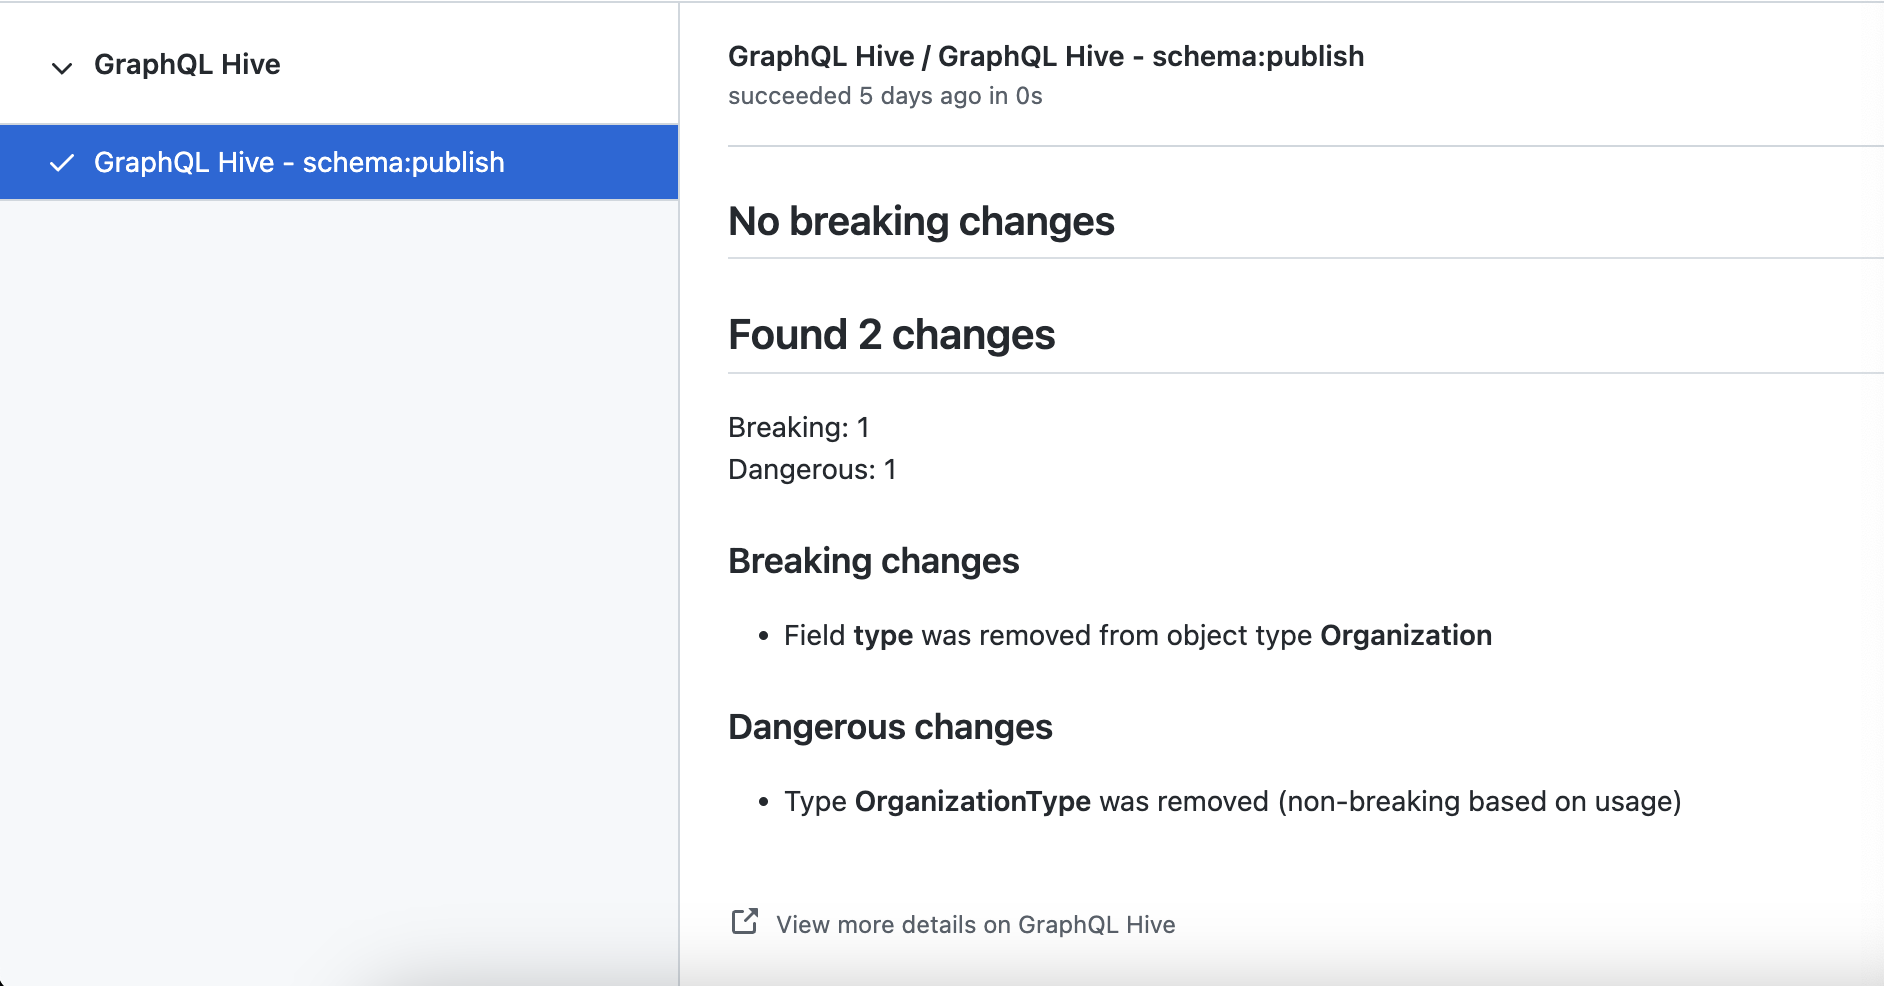Collapse the GraphQL Hive group chevron

(x=62, y=68)
